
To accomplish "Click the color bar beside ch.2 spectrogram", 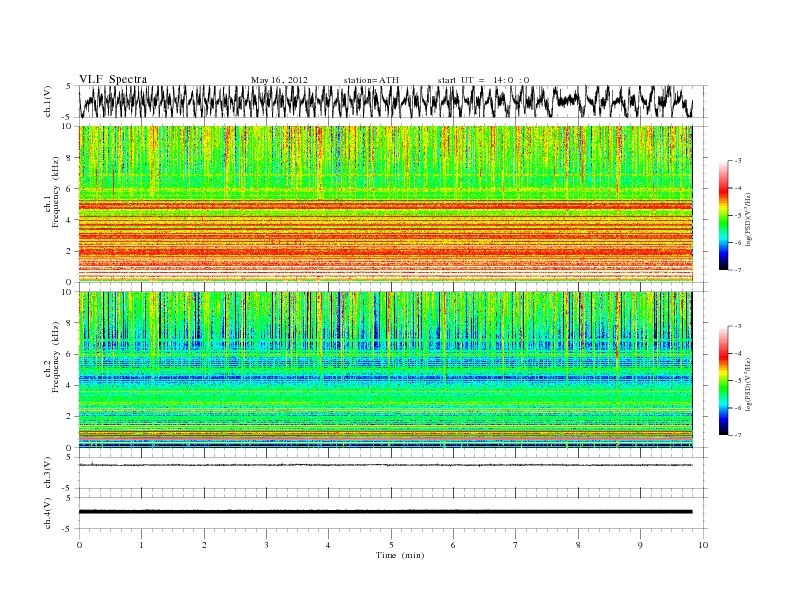I will [x=723, y=380].
